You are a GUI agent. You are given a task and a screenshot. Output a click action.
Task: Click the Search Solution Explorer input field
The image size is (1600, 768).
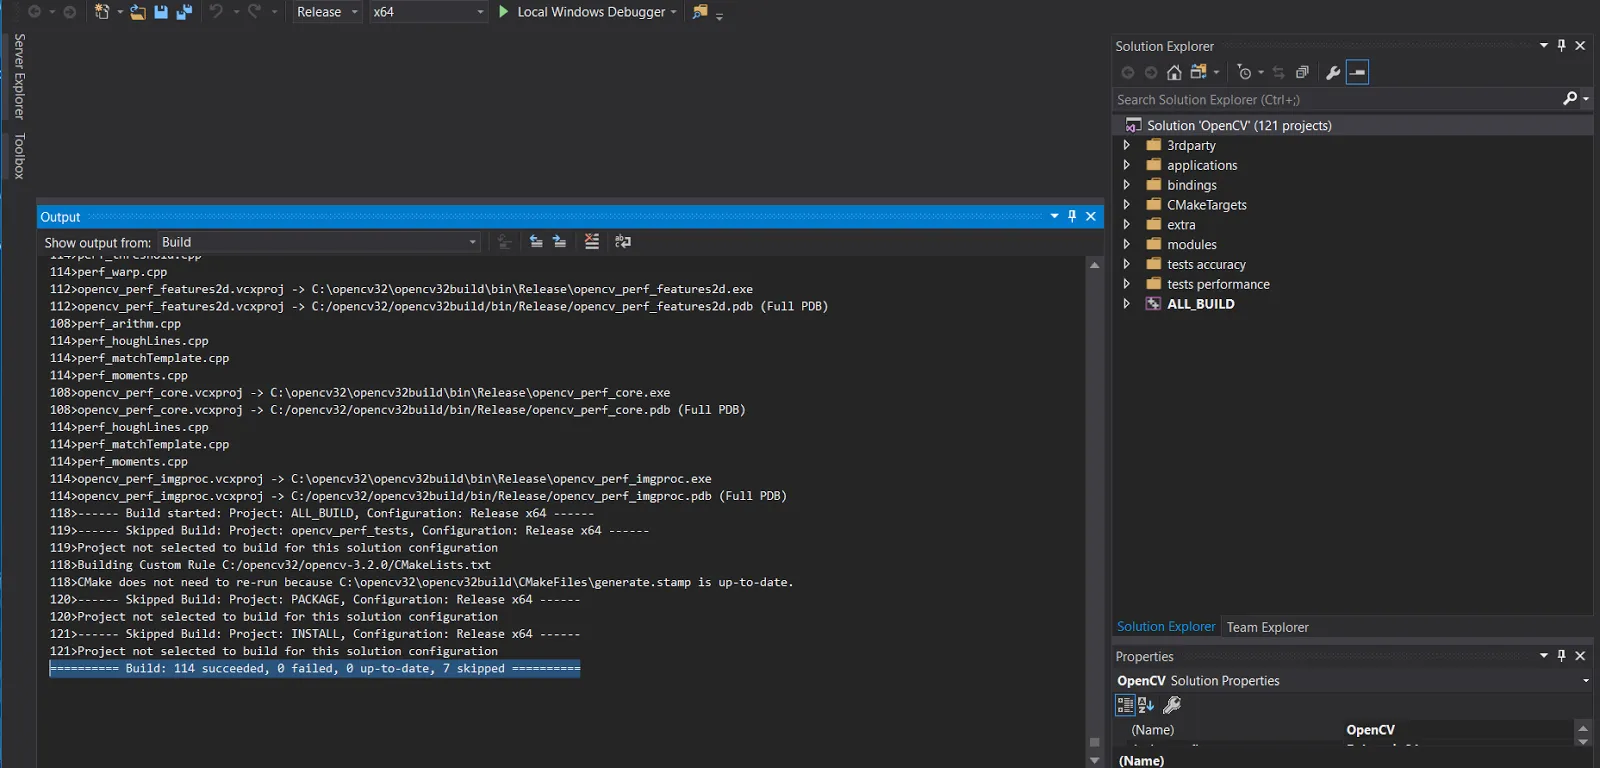1337,99
